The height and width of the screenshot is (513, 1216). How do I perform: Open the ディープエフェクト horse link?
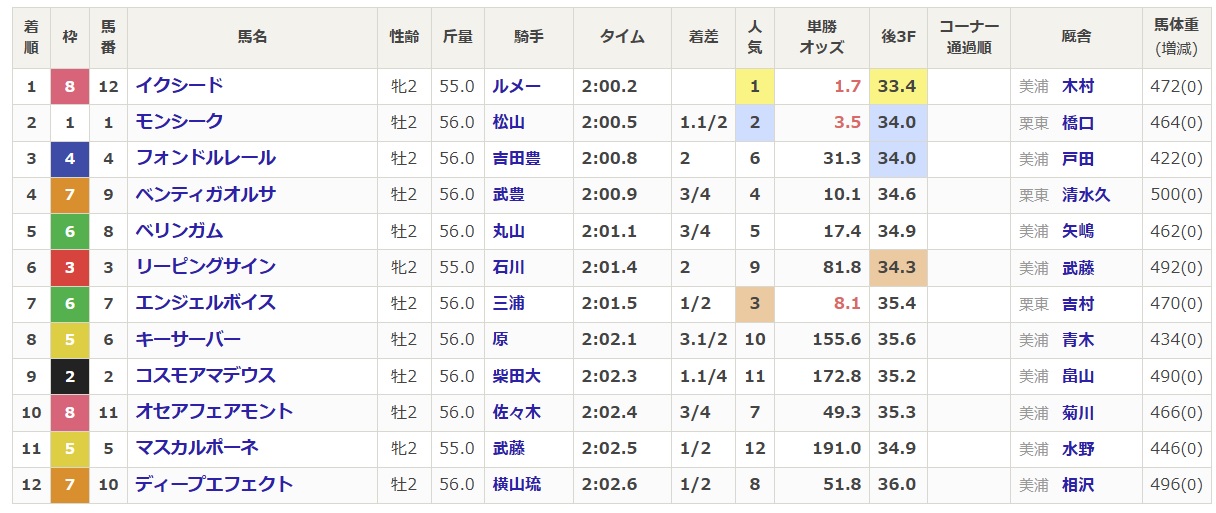tap(214, 484)
